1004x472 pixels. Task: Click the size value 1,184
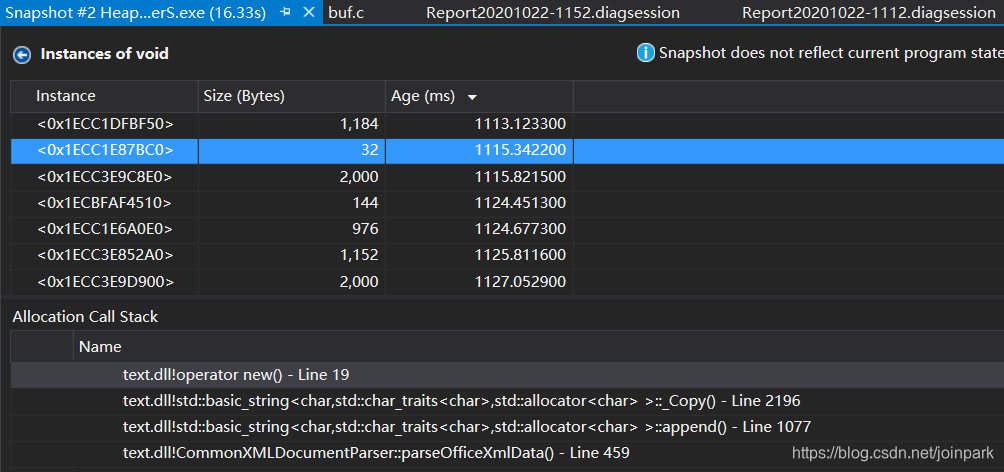click(x=359, y=124)
